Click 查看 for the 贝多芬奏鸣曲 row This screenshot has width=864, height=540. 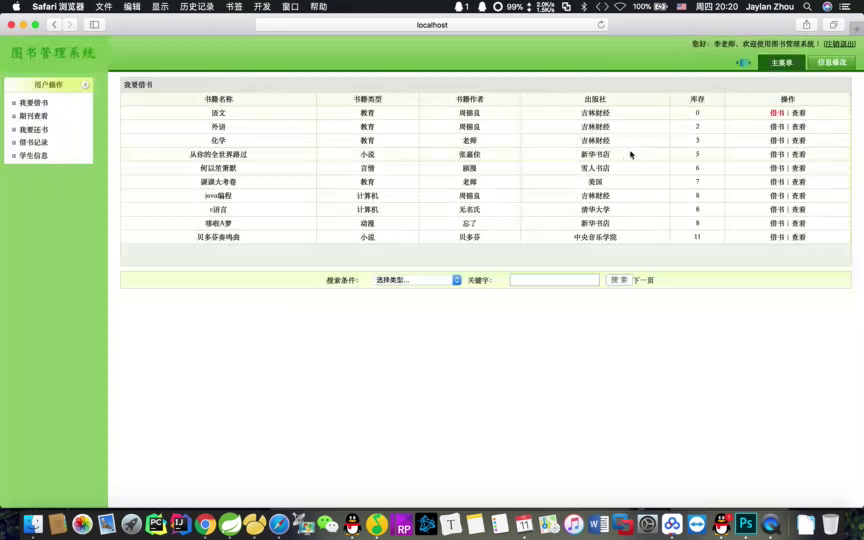[x=798, y=237]
